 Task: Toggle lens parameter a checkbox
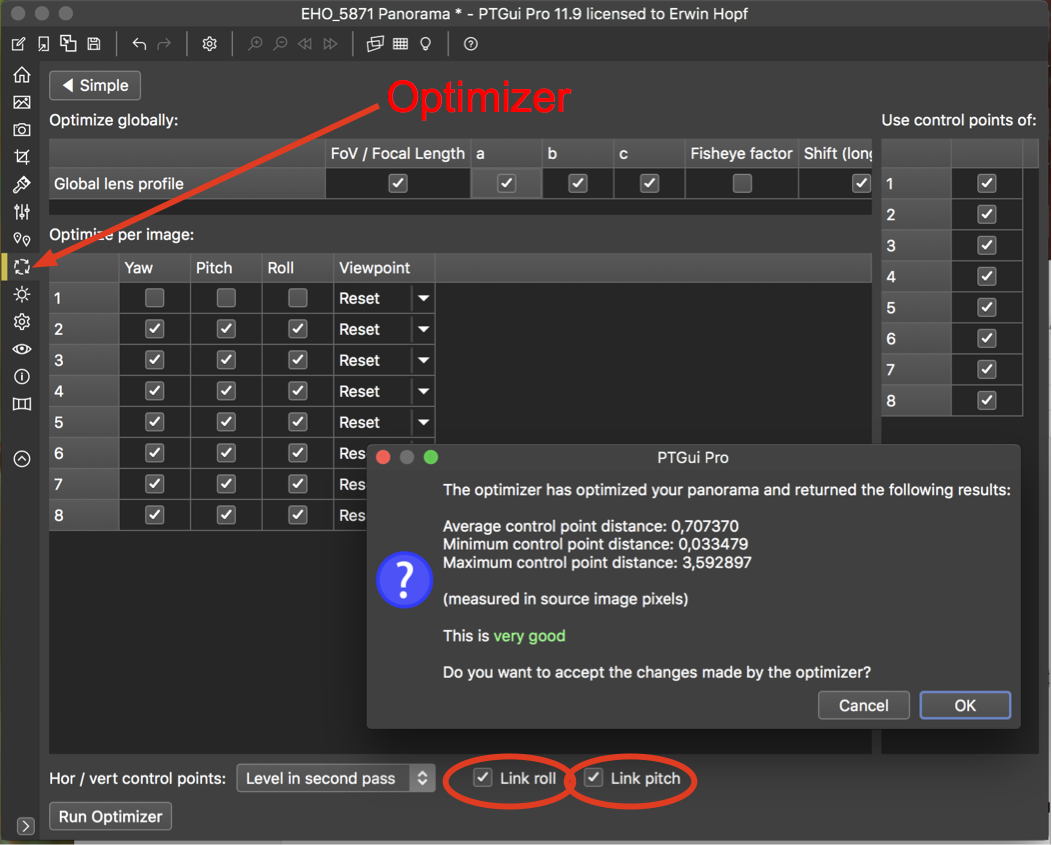point(507,183)
